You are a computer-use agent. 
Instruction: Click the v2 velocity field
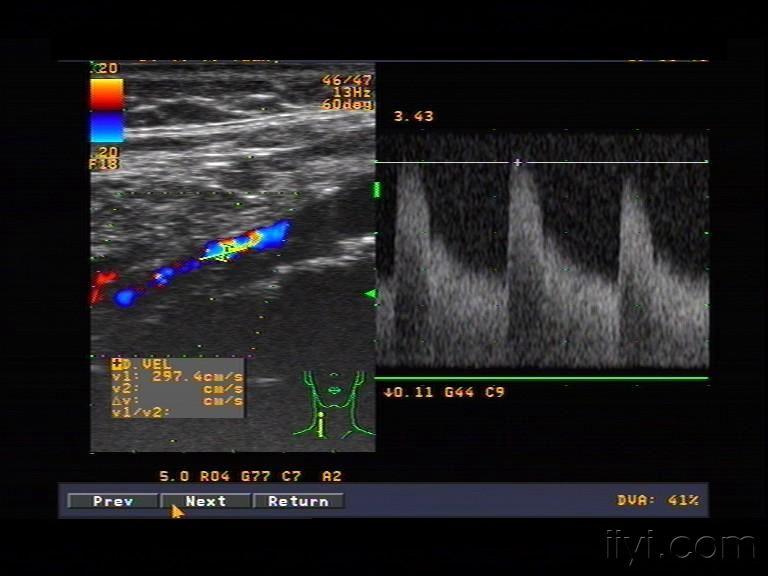pyautogui.click(x=177, y=389)
